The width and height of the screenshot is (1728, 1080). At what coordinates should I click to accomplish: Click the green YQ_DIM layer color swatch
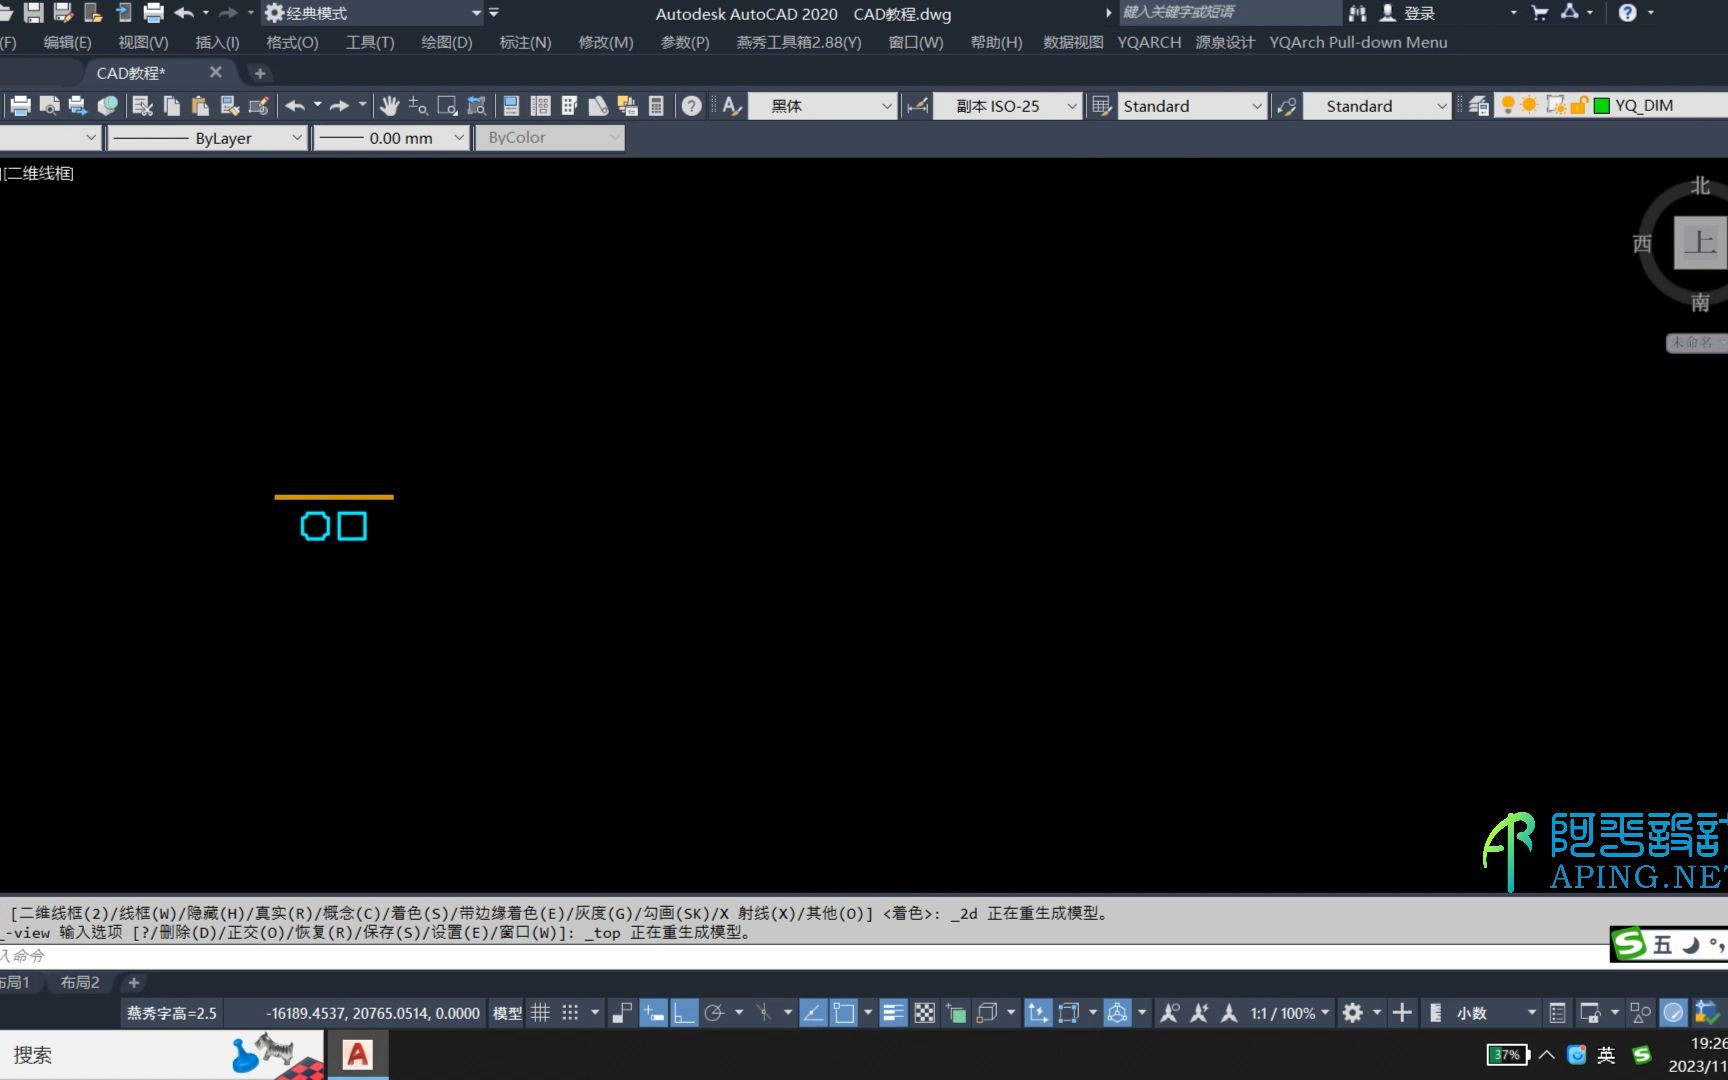click(x=1601, y=106)
